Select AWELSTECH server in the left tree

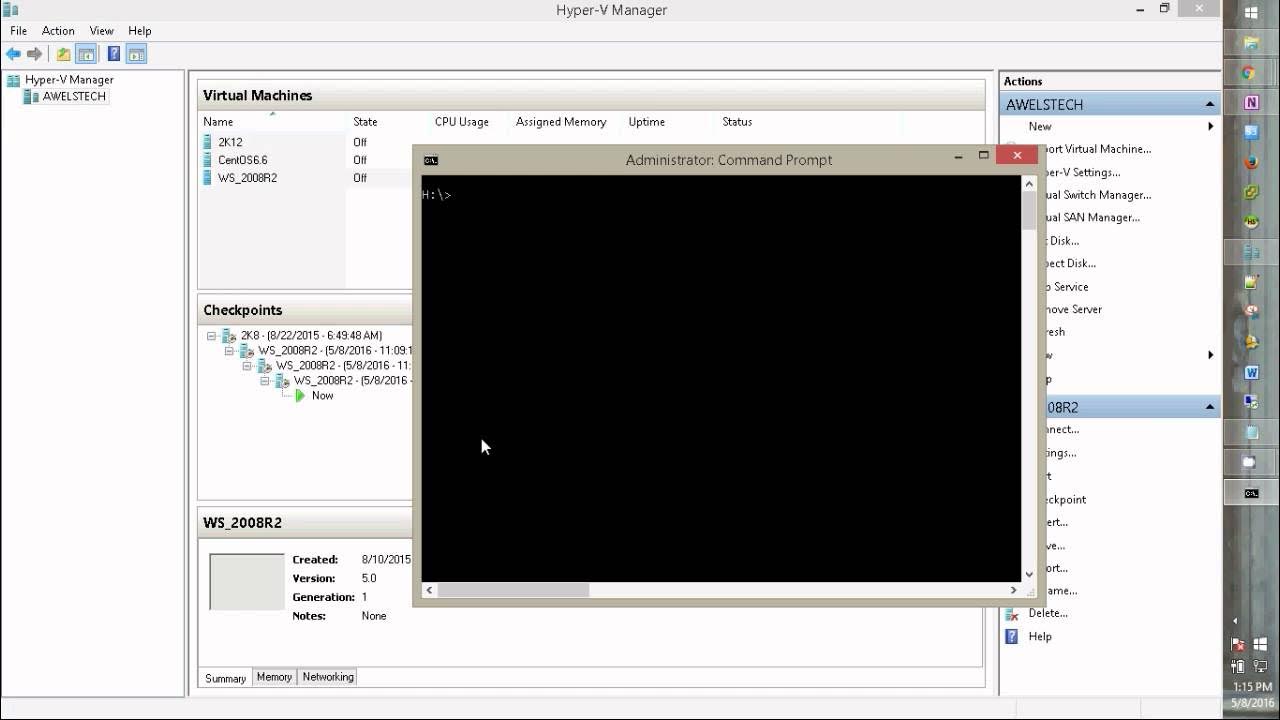click(x=74, y=97)
